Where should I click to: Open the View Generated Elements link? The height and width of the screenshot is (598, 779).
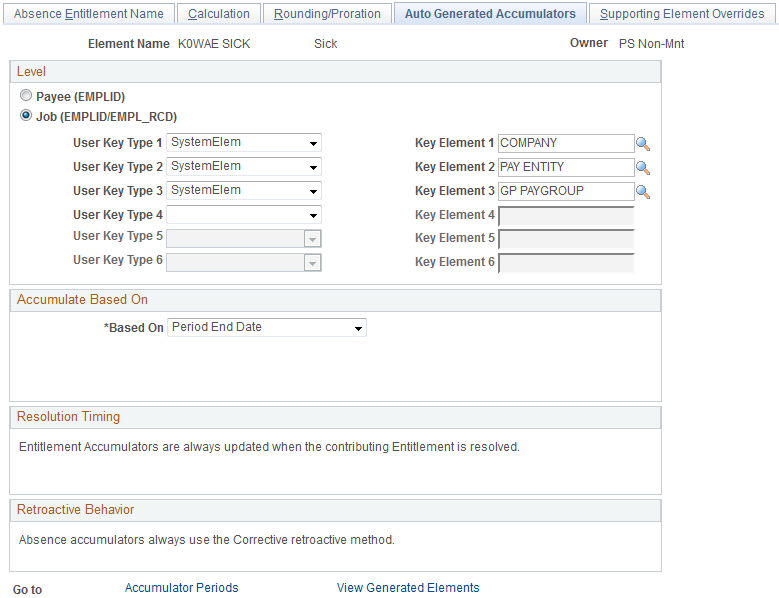coord(408,588)
